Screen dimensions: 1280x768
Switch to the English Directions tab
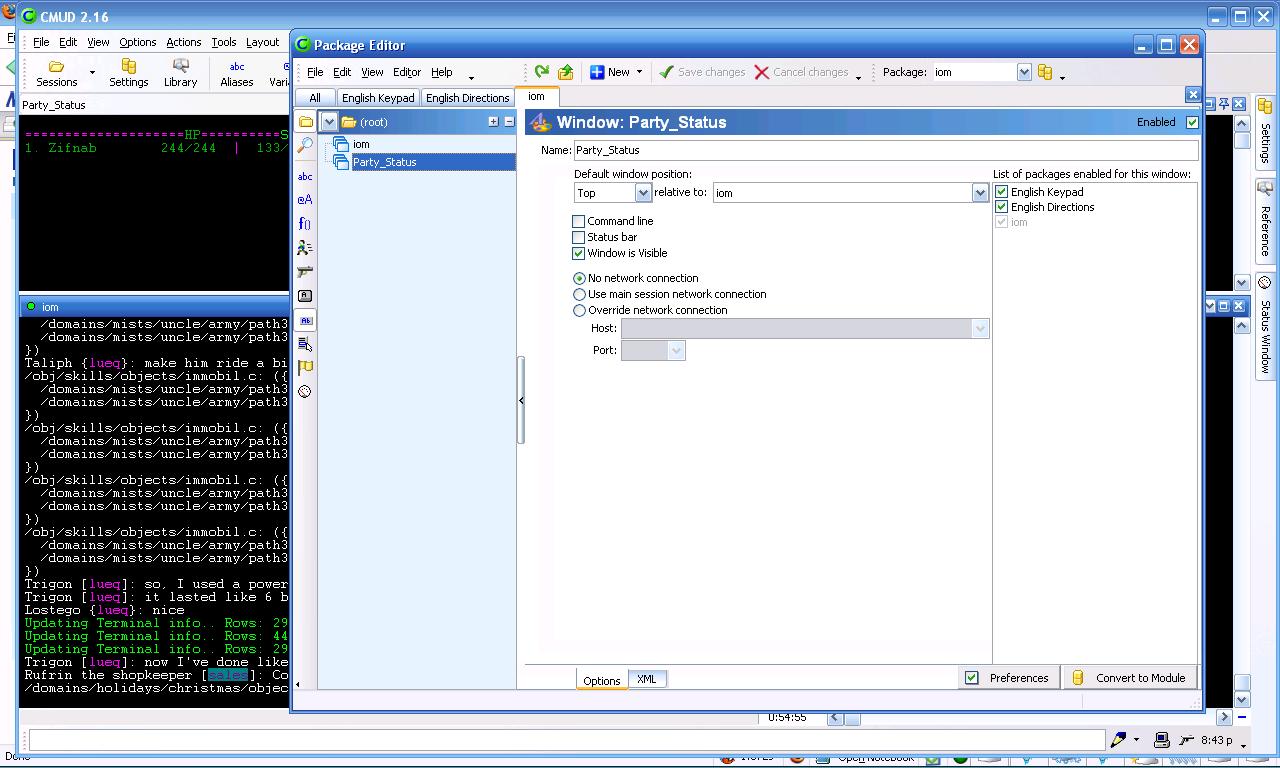point(467,98)
